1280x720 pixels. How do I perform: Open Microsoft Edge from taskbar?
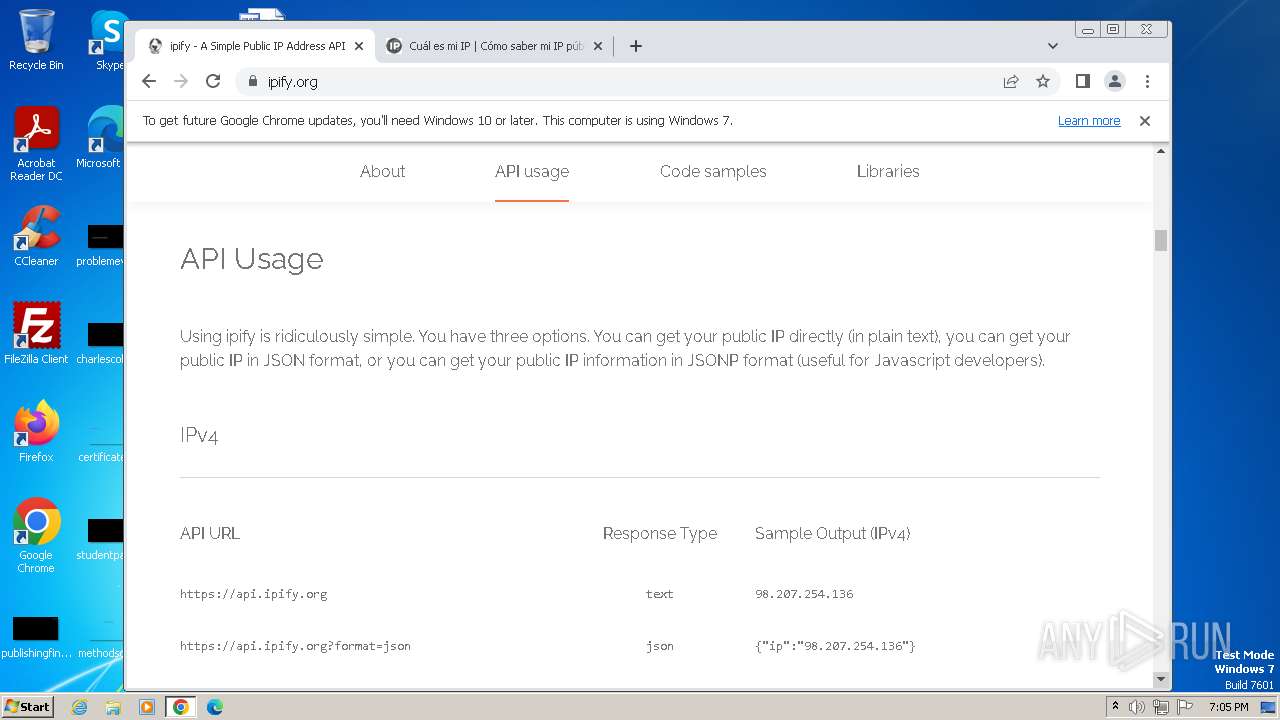click(x=215, y=707)
